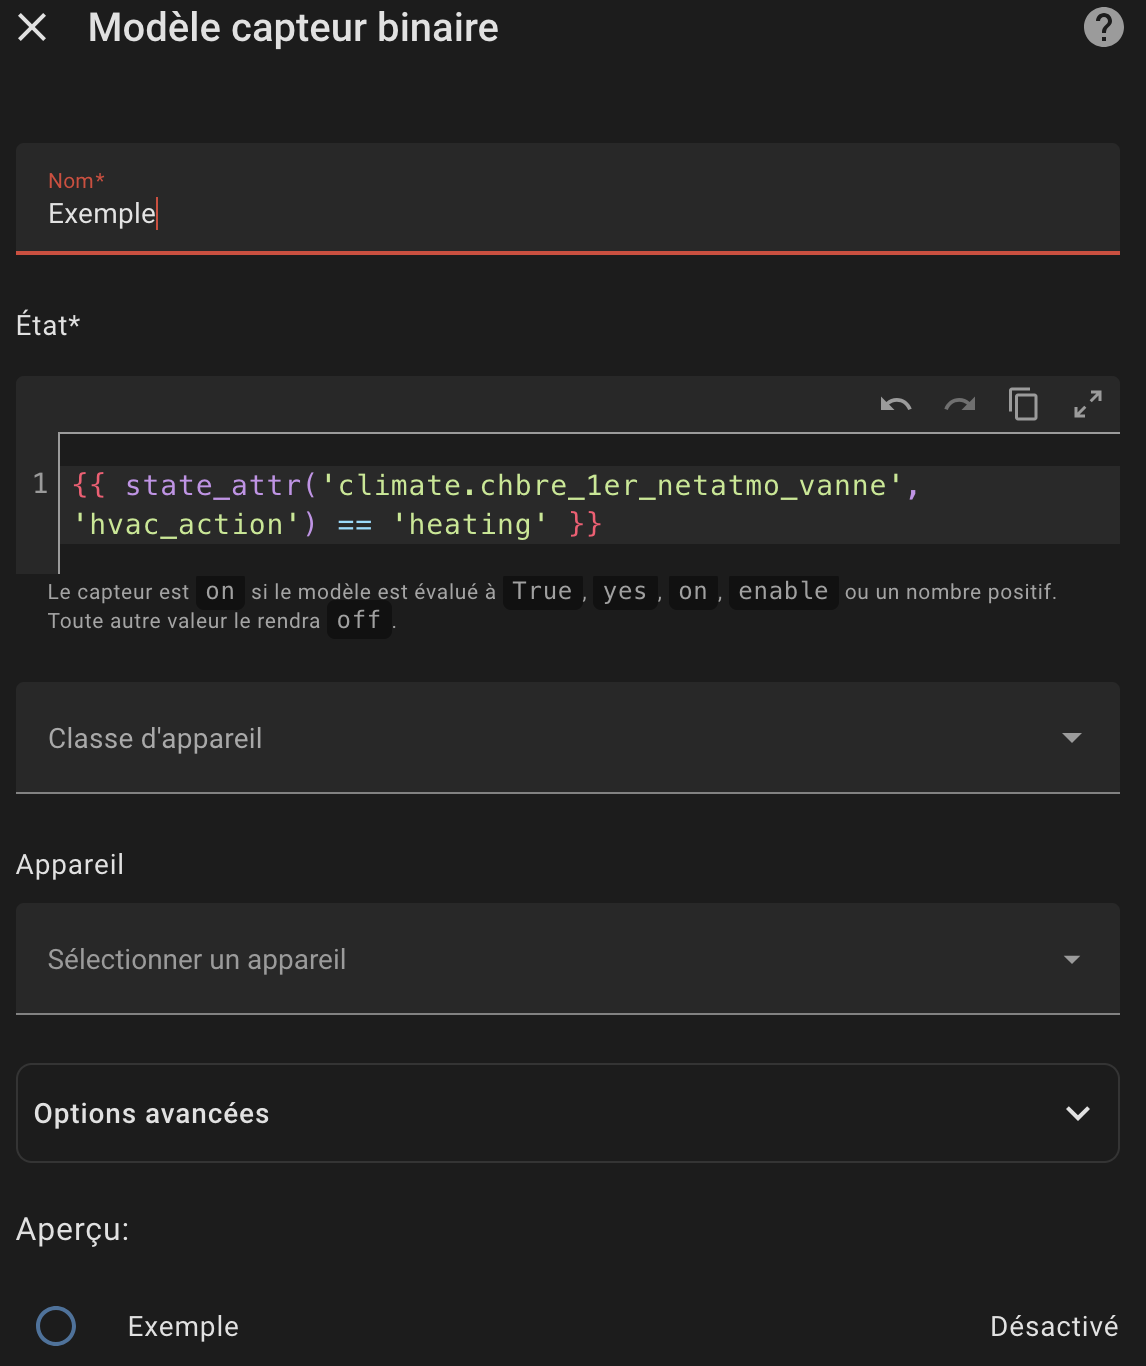Click the circle icon beside Exemple preview

click(56, 1326)
